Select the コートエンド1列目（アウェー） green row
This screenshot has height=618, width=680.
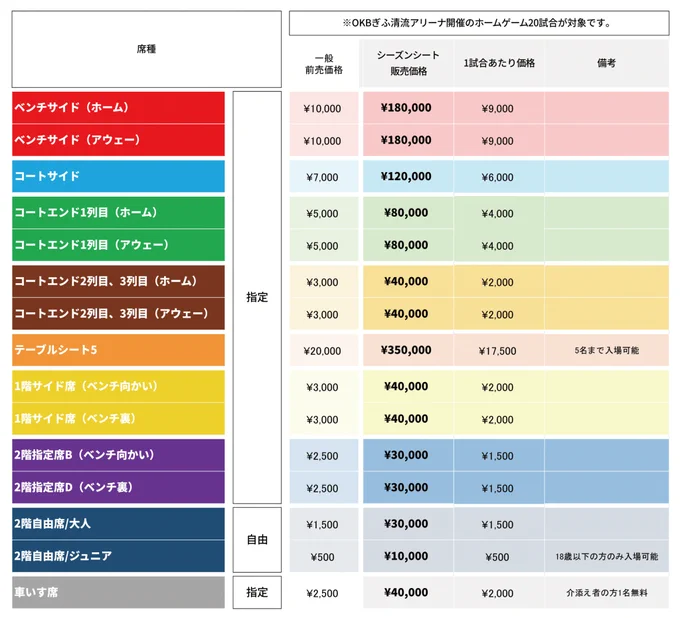(x=118, y=245)
